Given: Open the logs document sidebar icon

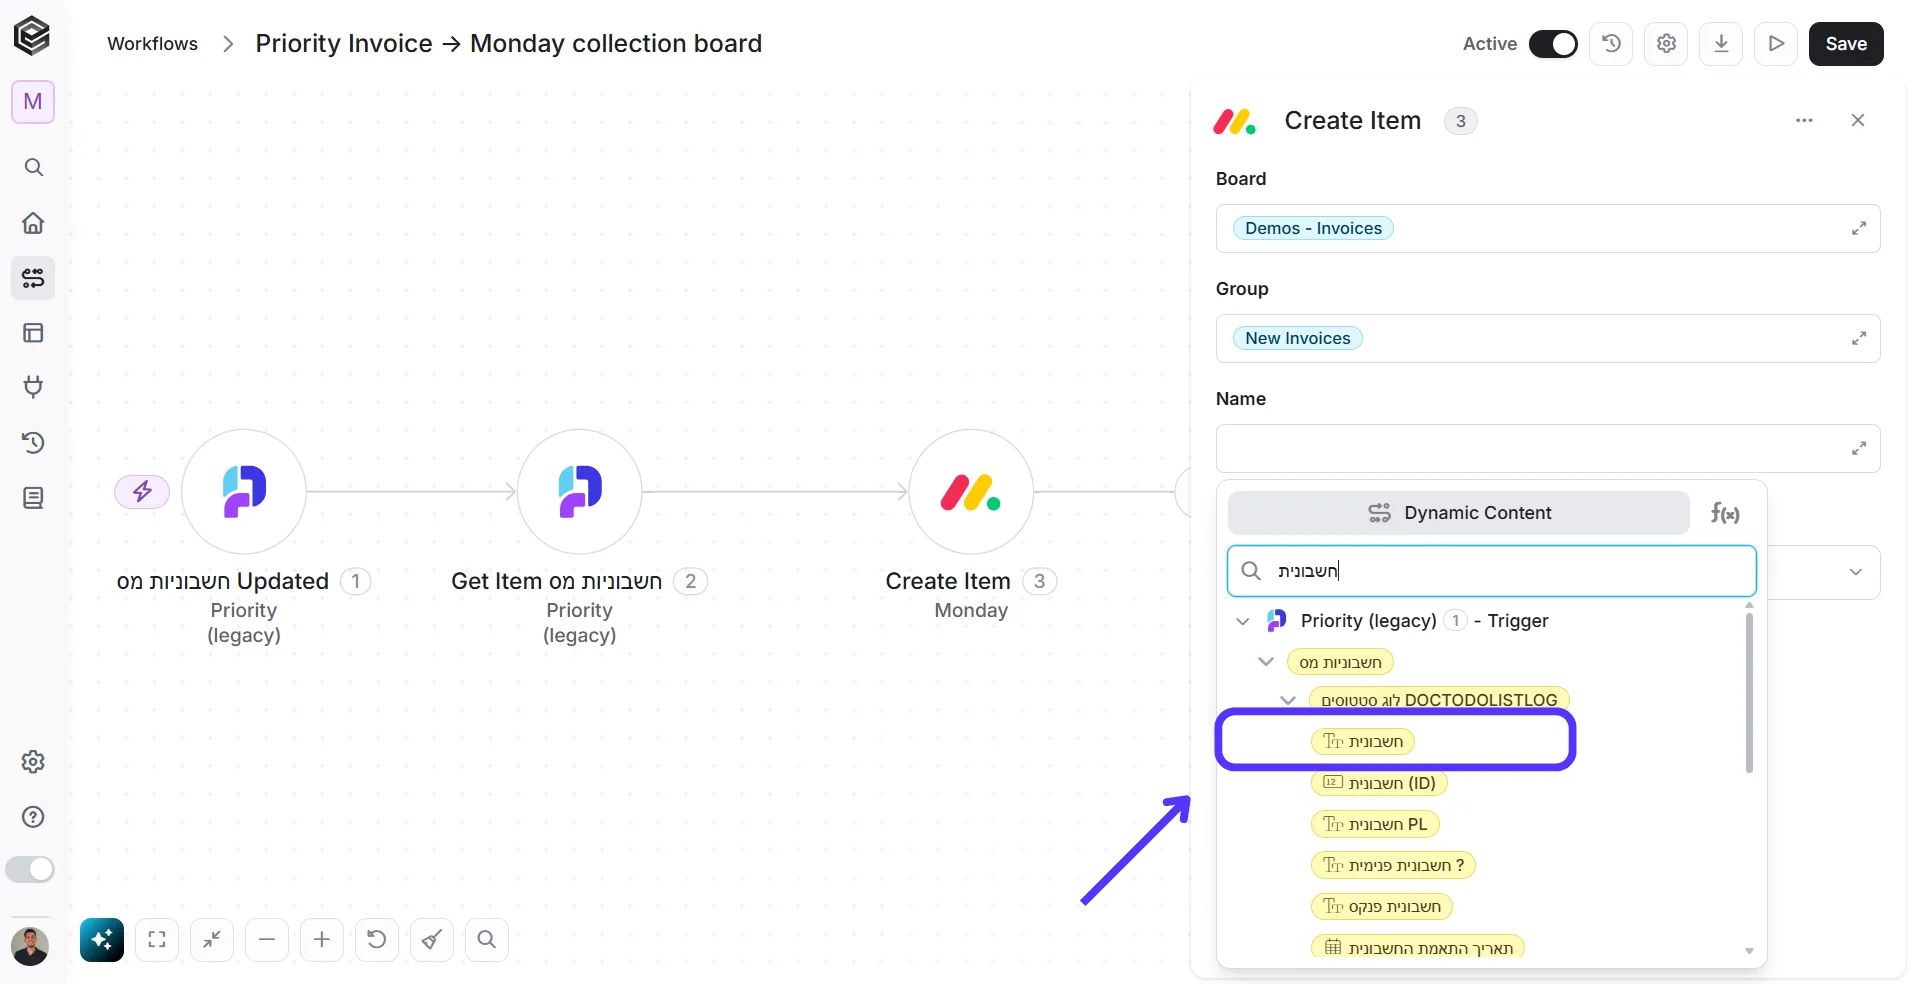Looking at the screenshot, I should coord(33,497).
